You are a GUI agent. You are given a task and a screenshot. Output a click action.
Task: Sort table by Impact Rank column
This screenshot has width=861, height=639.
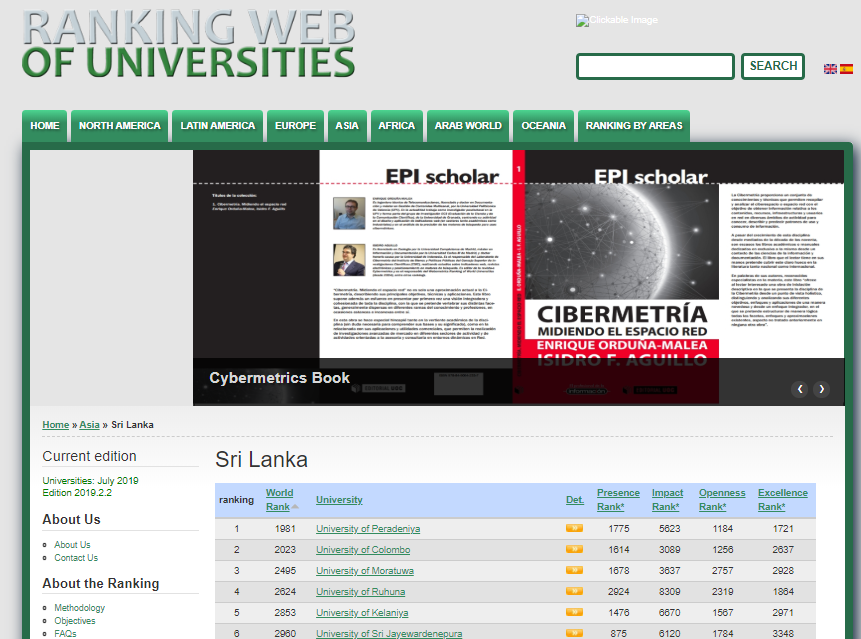[x=667, y=500]
